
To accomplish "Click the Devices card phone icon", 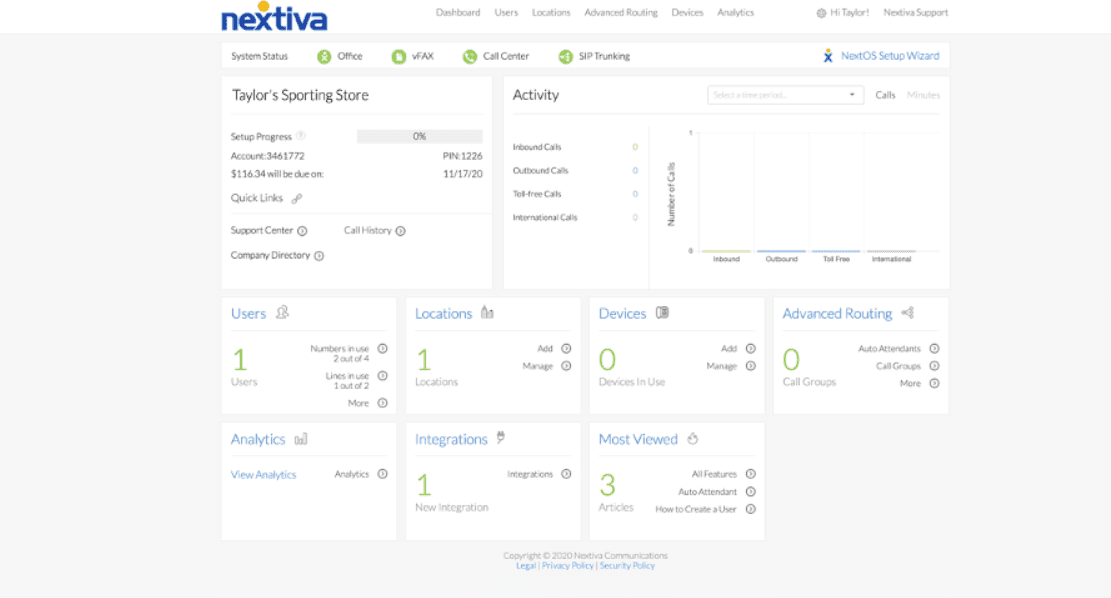I will tap(662, 312).
